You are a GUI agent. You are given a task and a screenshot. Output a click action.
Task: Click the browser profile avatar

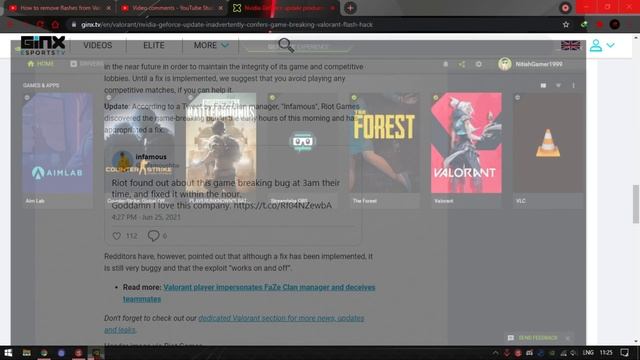pos(615,24)
